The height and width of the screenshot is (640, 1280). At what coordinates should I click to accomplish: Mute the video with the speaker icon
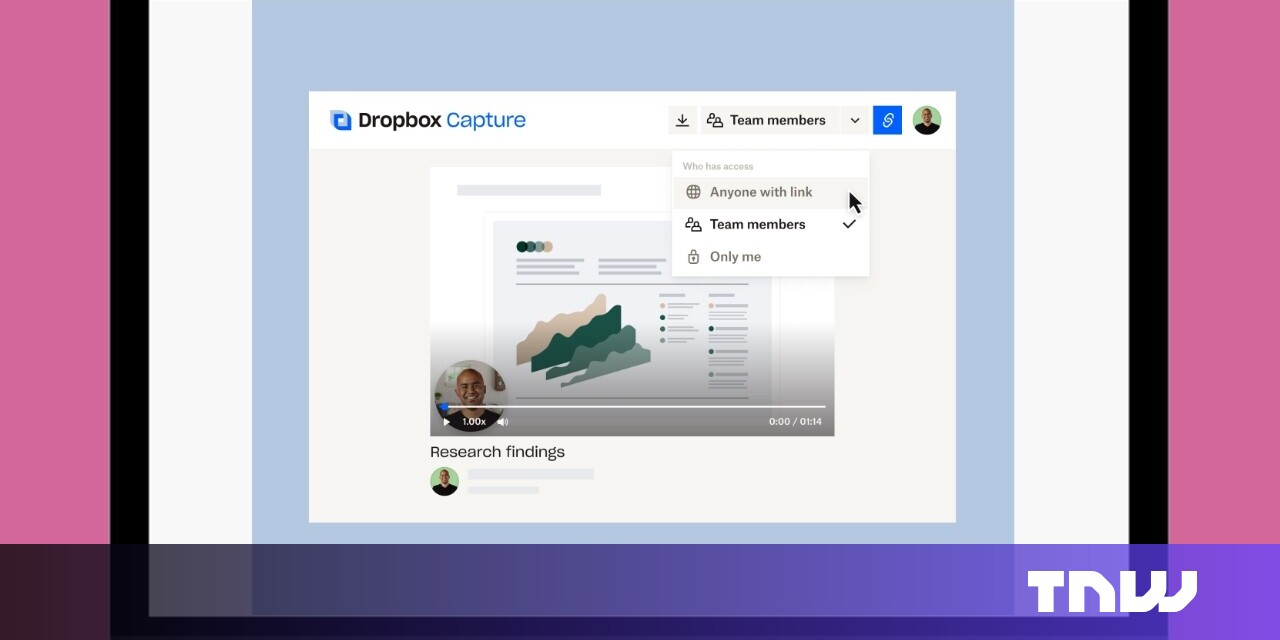[503, 422]
